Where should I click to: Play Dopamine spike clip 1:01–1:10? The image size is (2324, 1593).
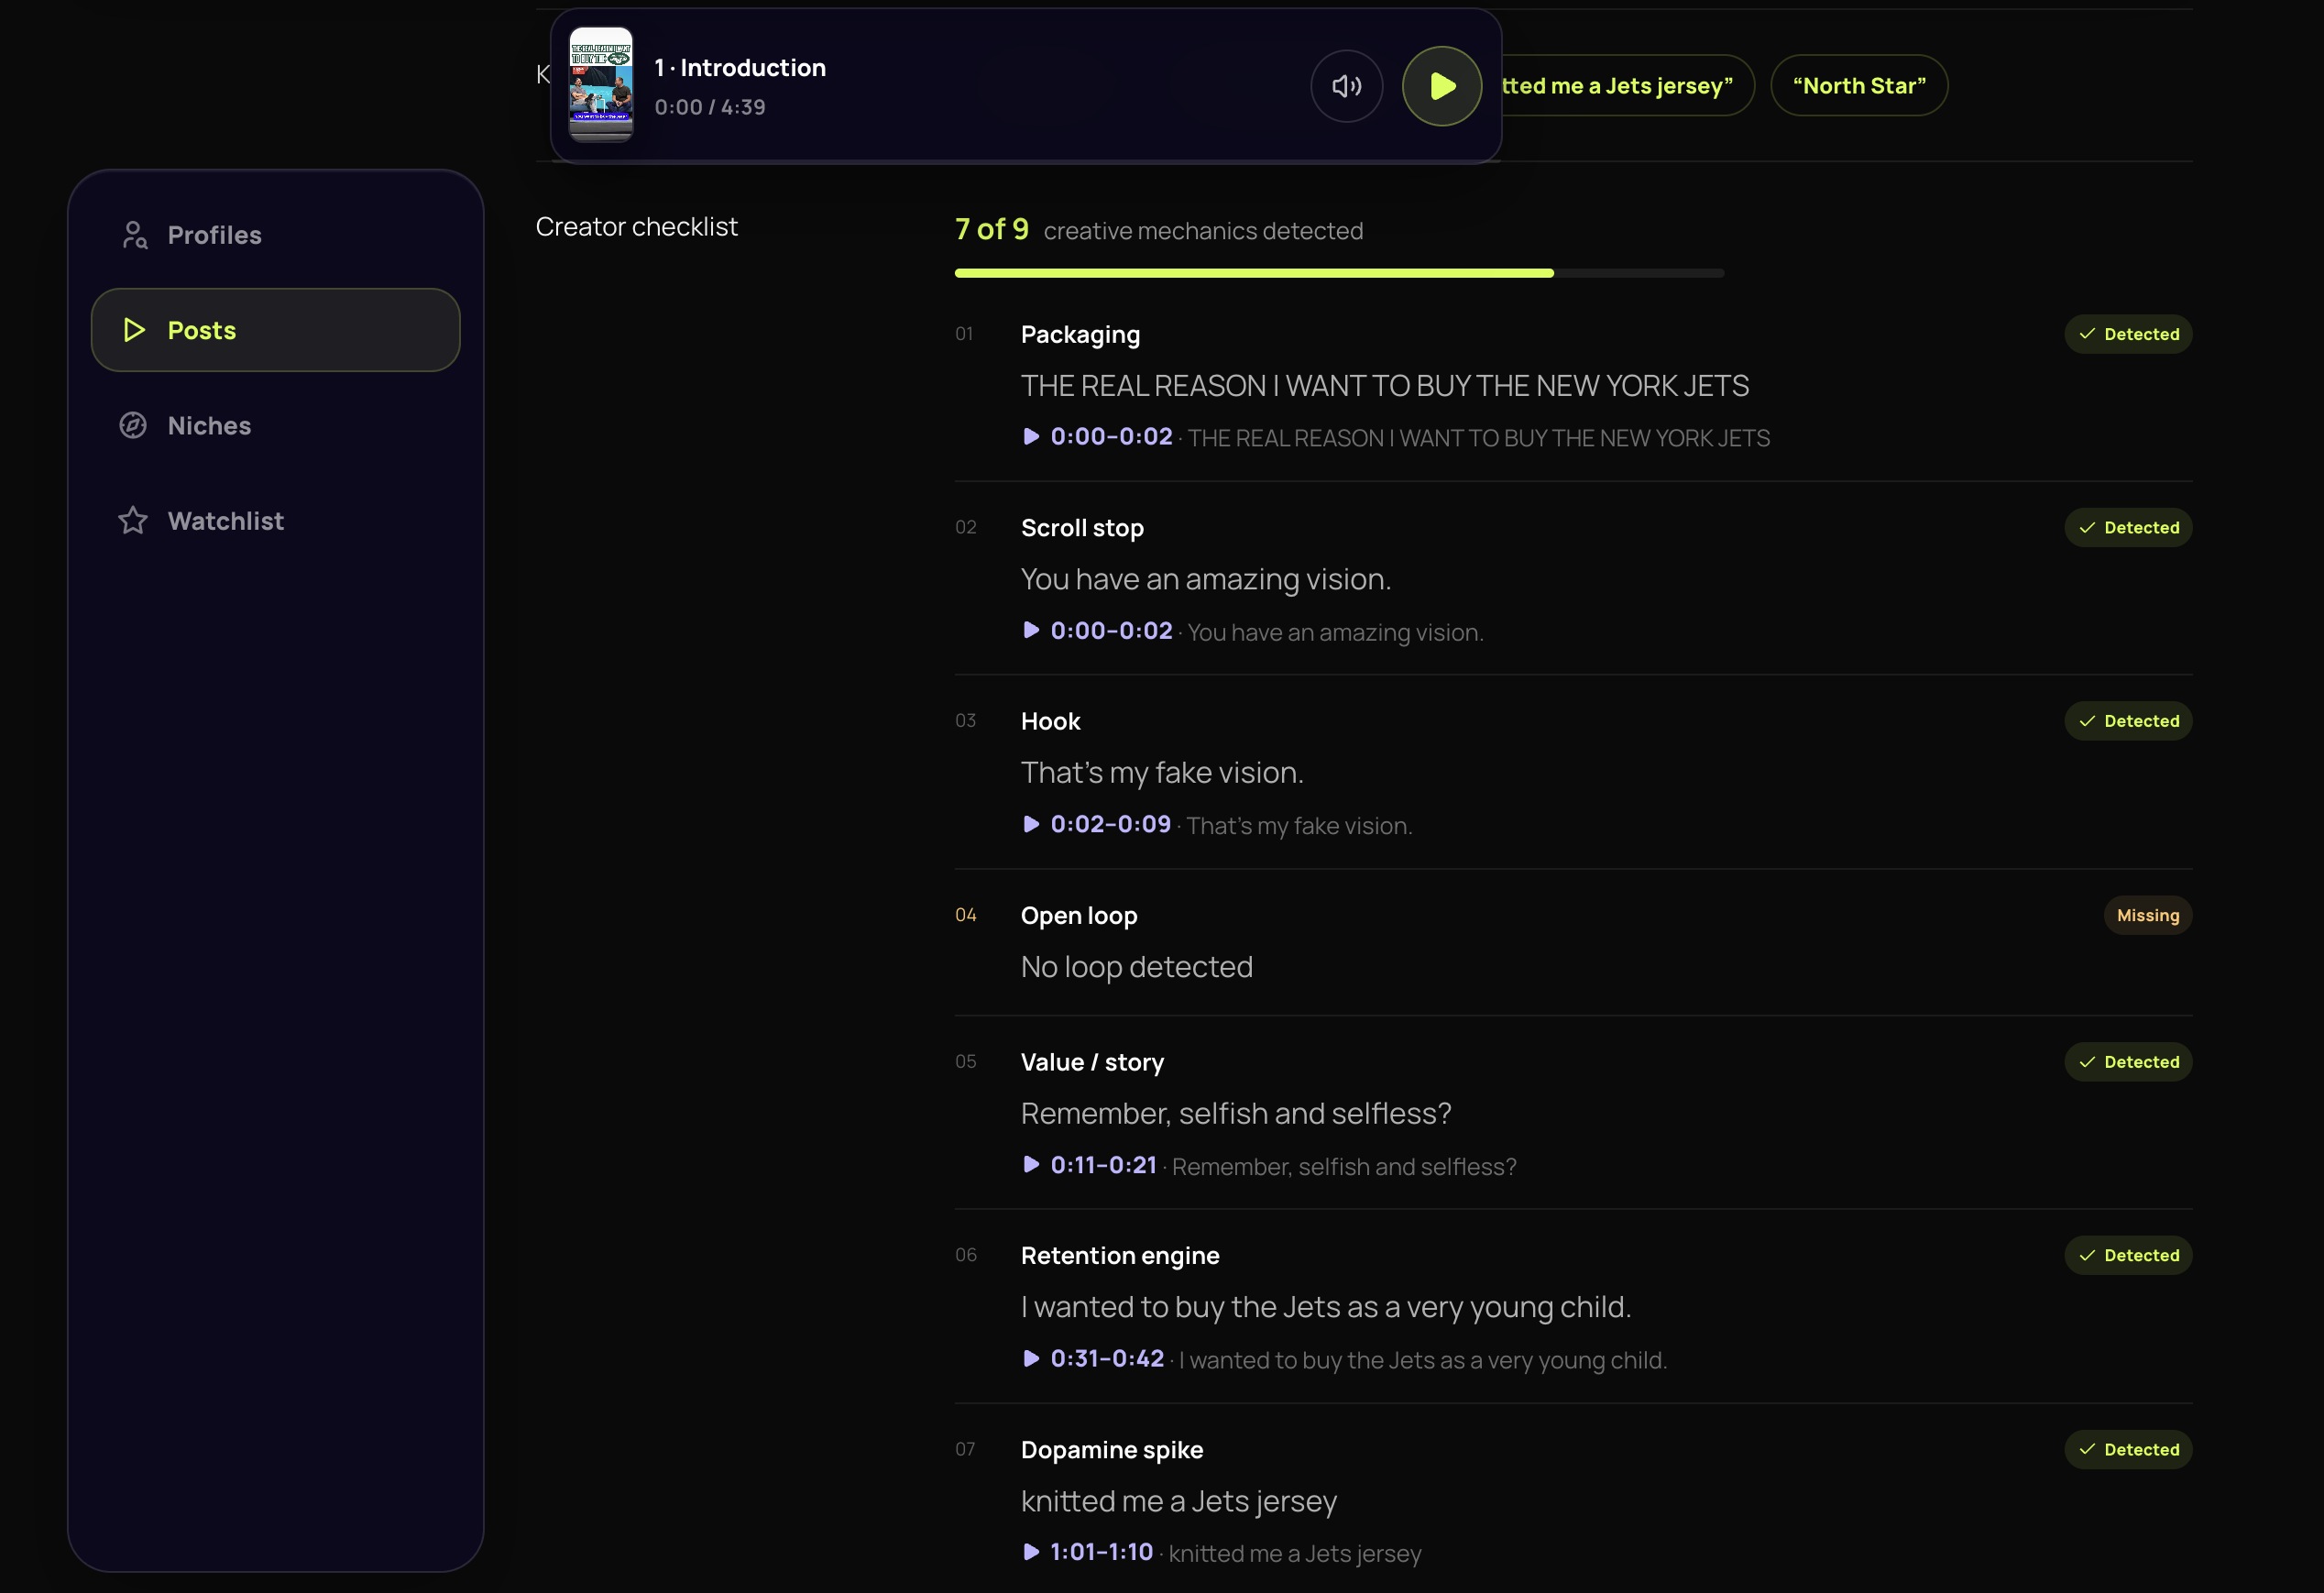click(1088, 1552)
